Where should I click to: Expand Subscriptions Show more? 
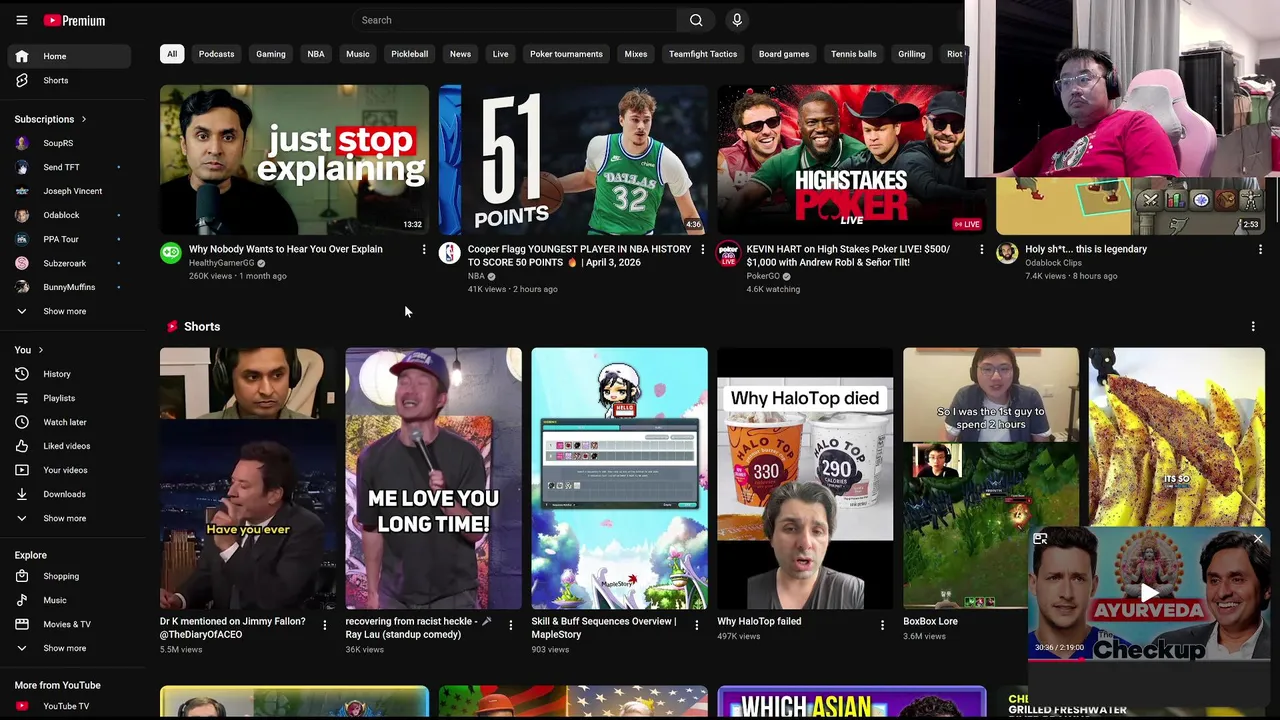70,311
